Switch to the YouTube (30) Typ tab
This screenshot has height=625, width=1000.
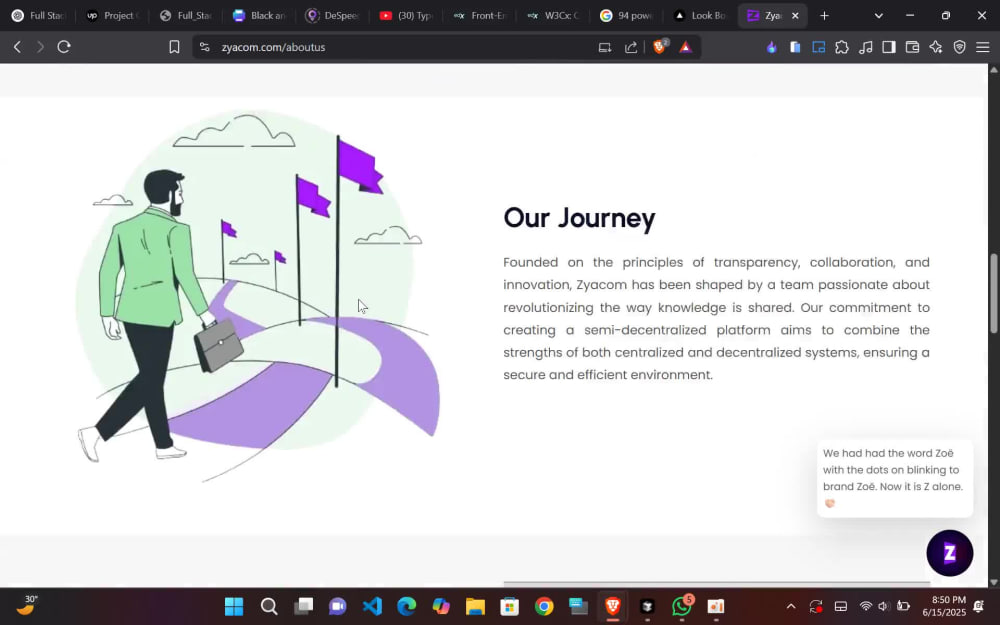pos(406,15)
